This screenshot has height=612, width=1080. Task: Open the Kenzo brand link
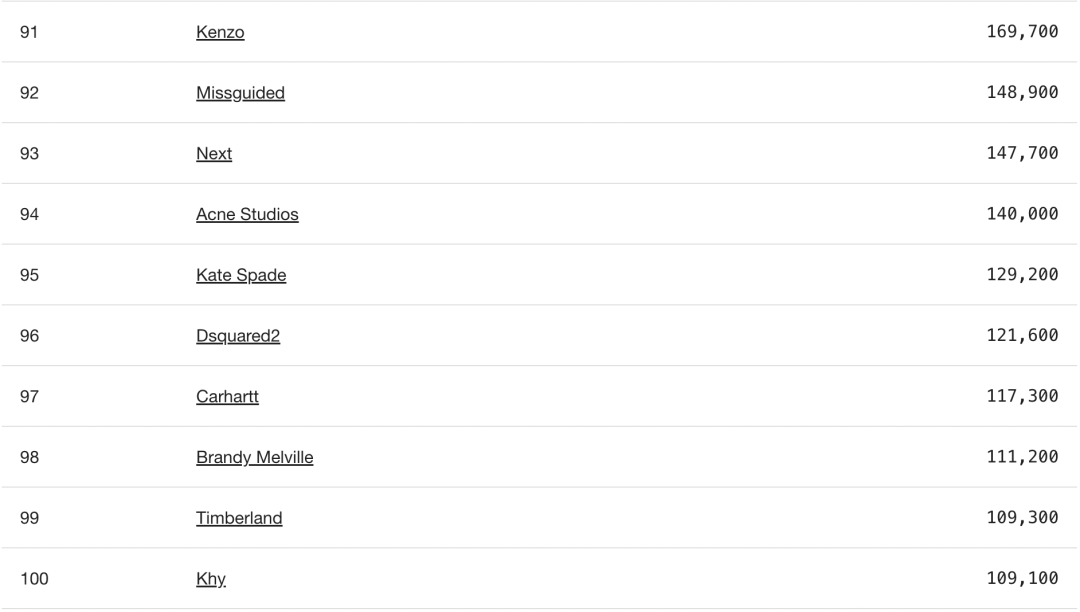pos(220,32)
